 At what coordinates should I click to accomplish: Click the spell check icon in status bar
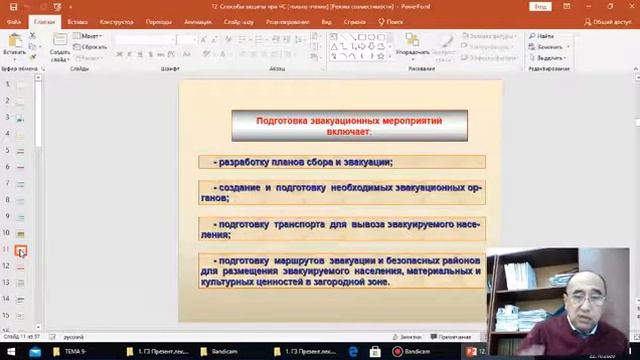52,337
